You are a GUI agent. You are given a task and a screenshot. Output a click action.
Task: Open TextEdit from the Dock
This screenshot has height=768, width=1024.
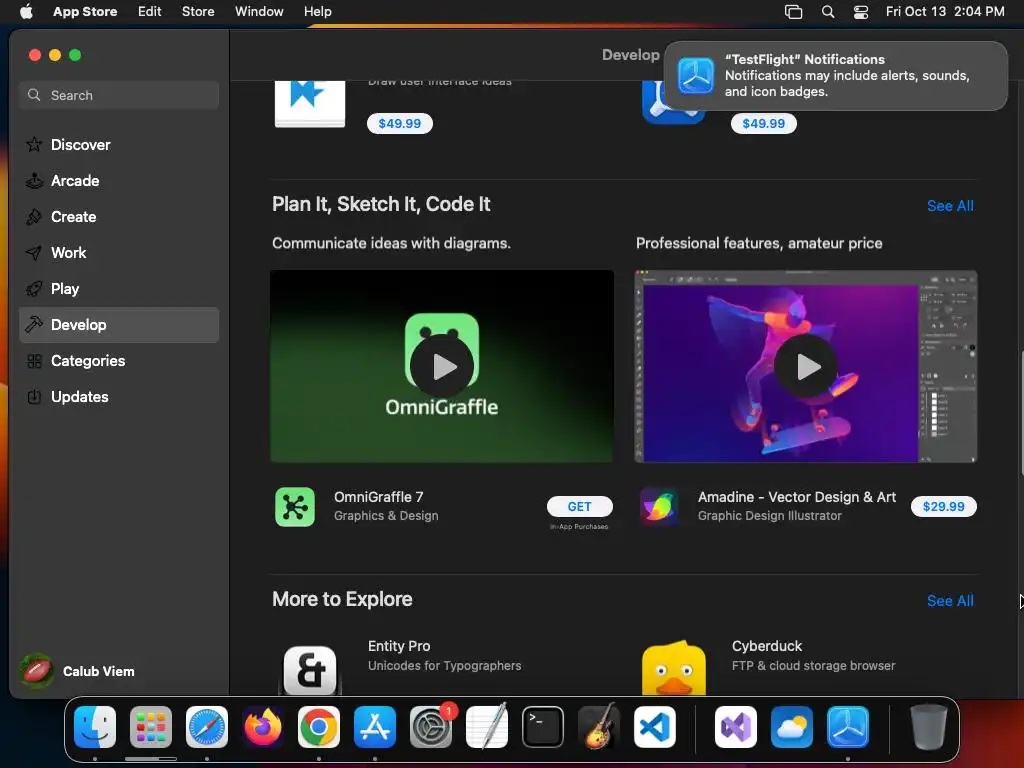487,727
